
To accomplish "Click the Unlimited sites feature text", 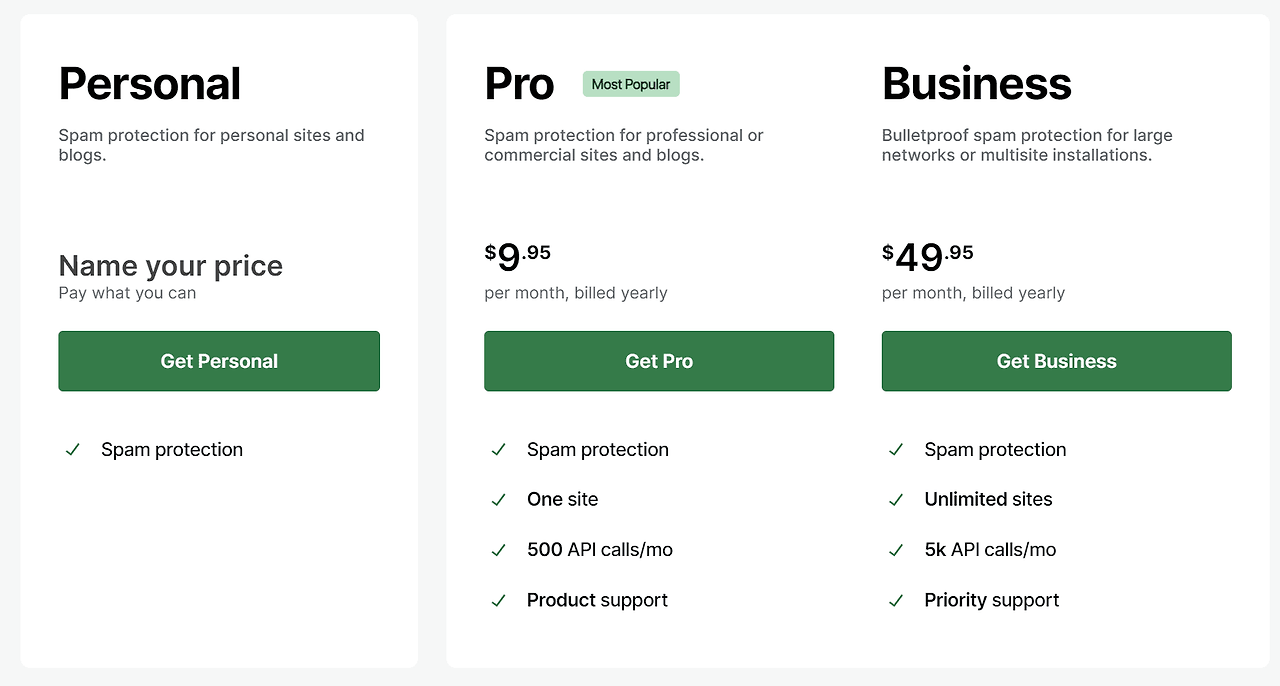I will (988, 500).
